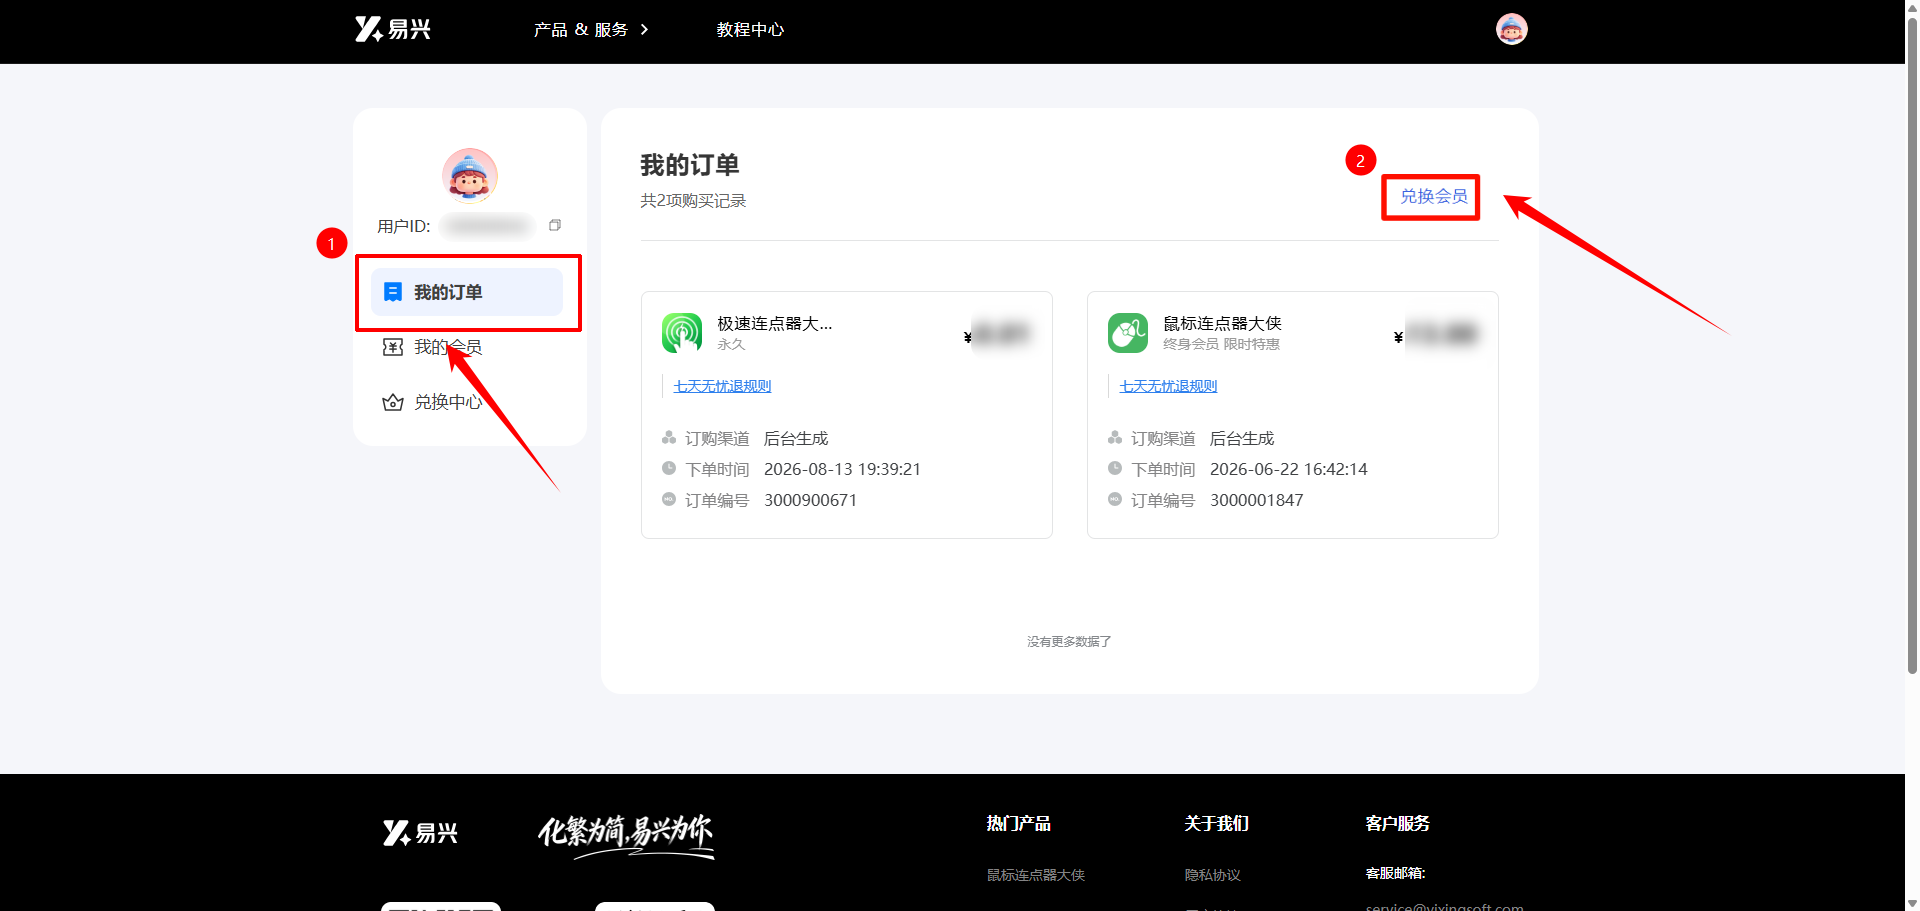Open 七天无忧退规则 under the 鼠标连点器大侠 order

[1168, 386]
